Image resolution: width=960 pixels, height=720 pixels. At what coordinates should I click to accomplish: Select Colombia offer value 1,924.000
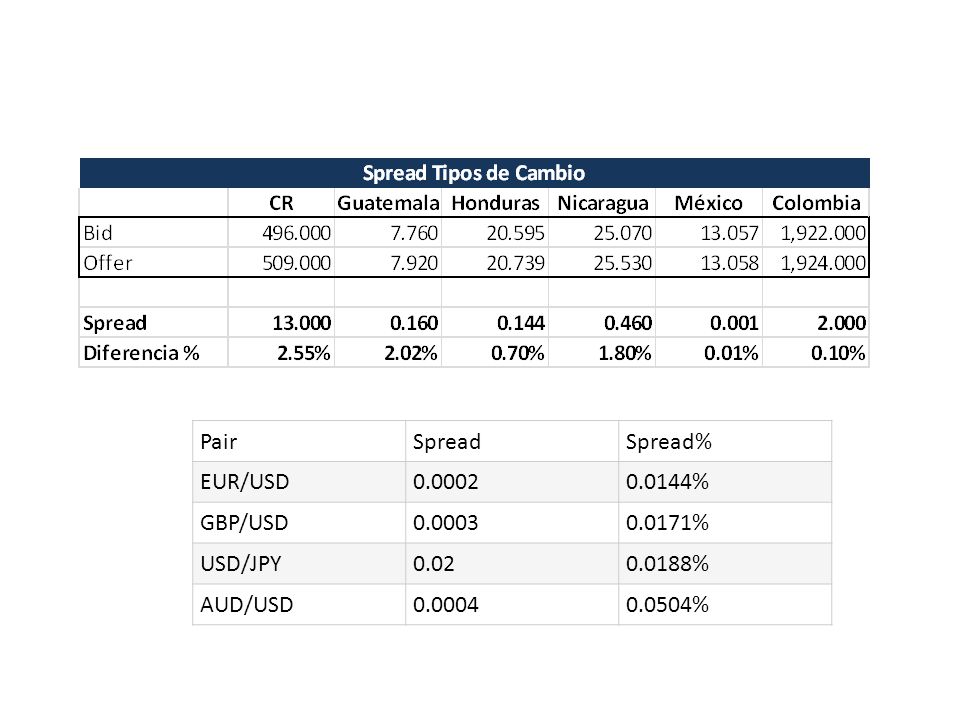click(x=823, y=263)
